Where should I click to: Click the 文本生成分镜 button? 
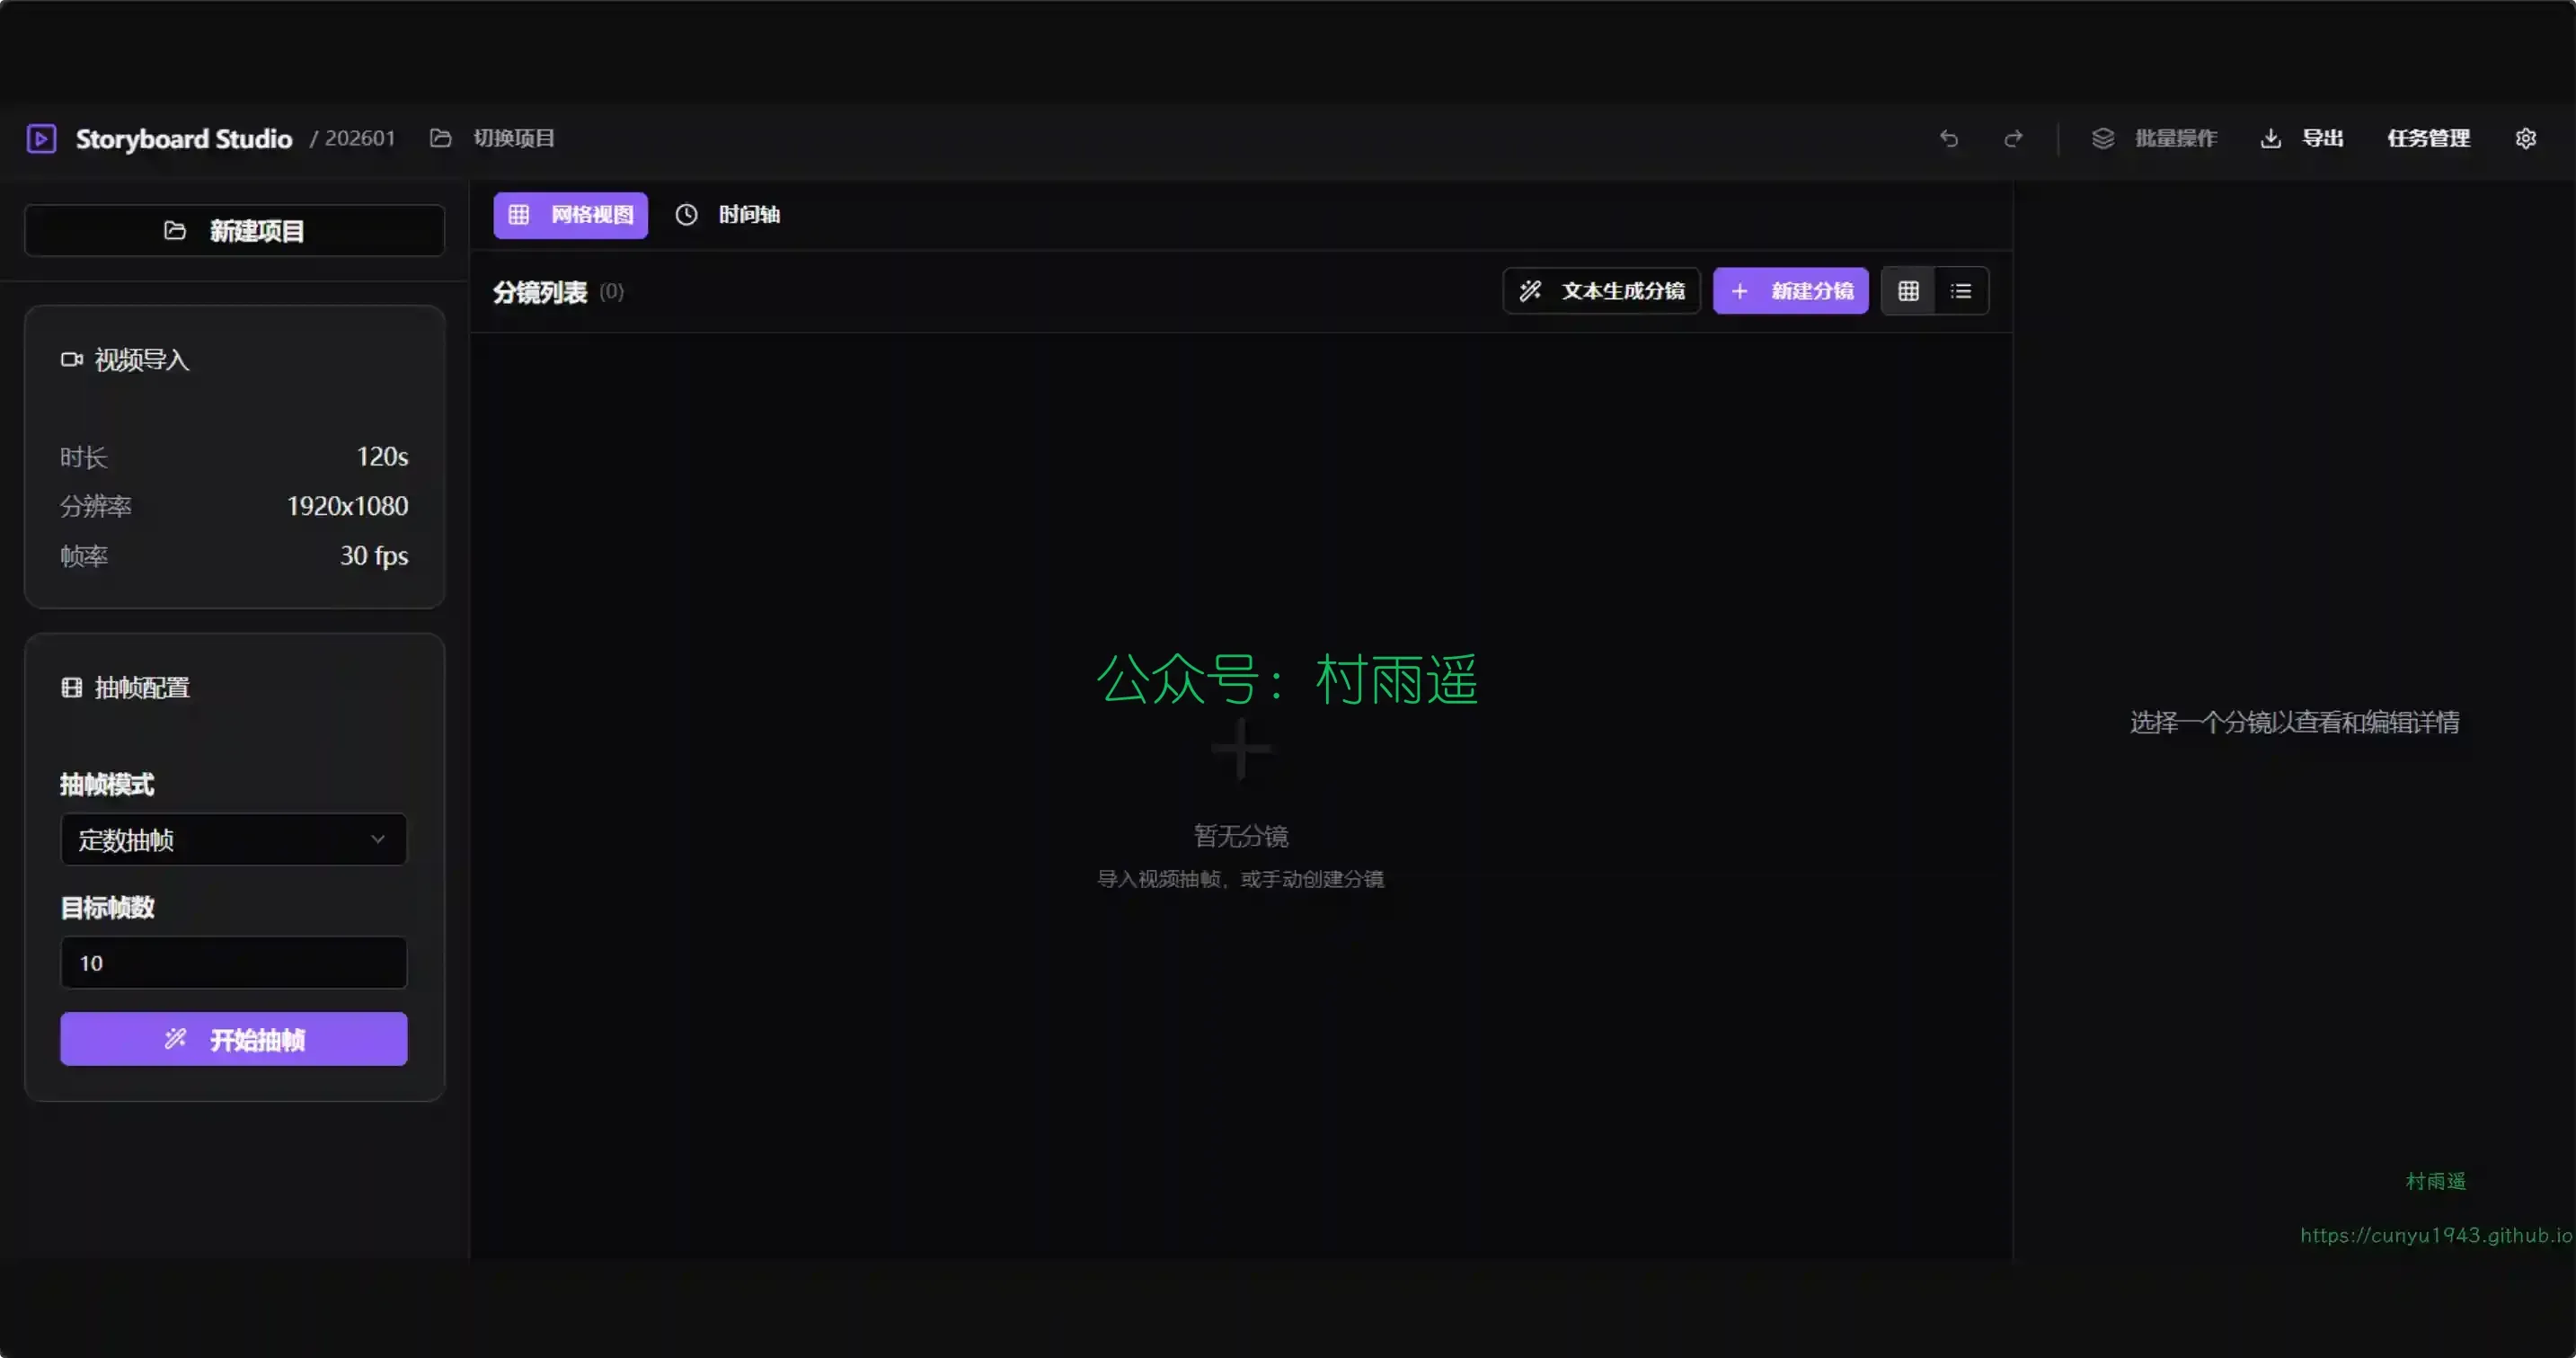[1601, 291]
